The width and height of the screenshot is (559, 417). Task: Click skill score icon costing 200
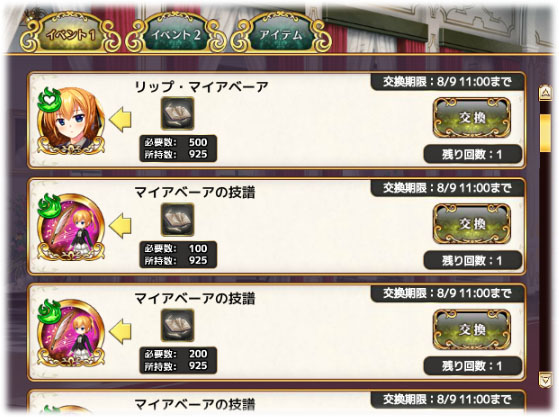click(x=71, y=333)
